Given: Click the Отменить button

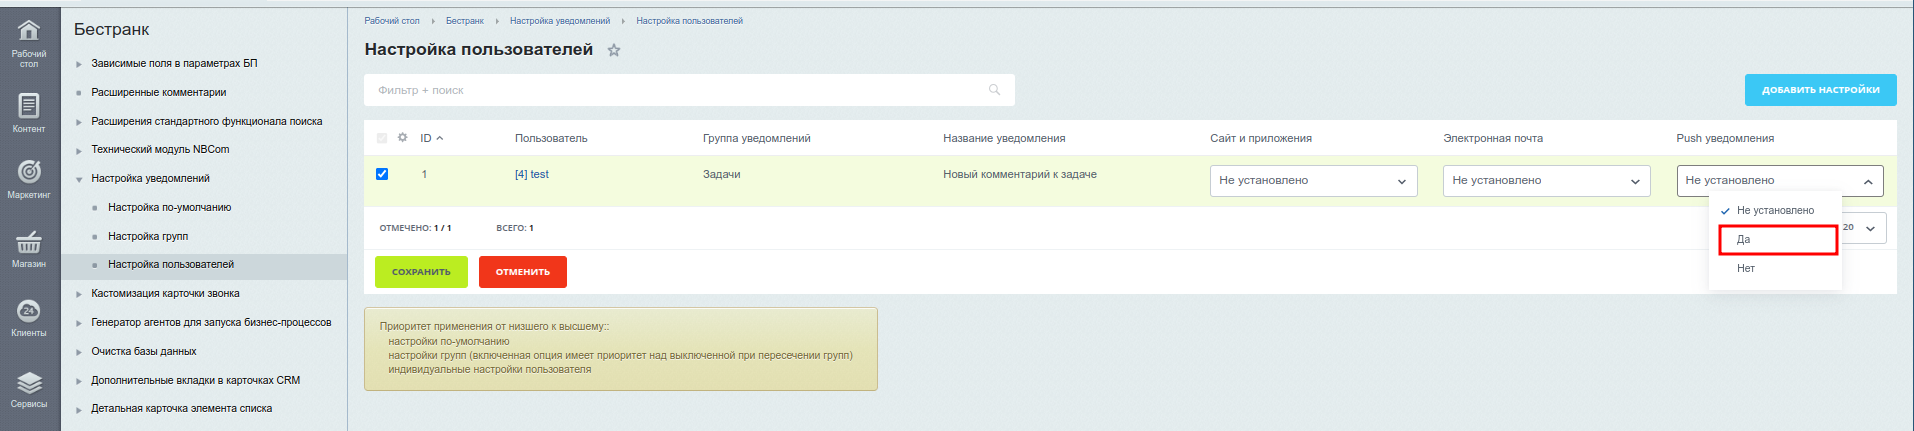Looking at the screenshot, I should point(522,272).
